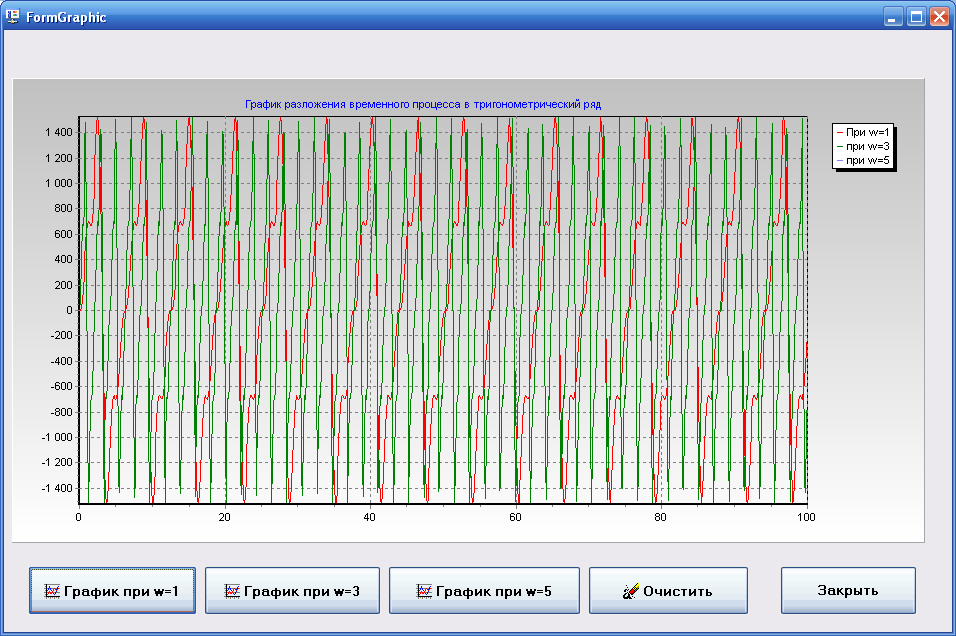Click the chart icon on the w=5 button
Image resolution: width=956 pixels, height=636 pixels.
click(x=424, y=591)
